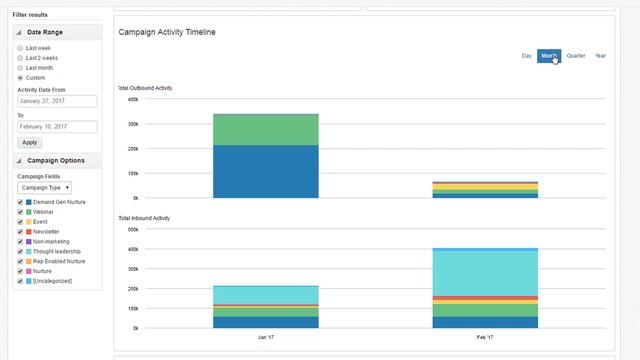640x360 pixels.
Task: Click the cyan Thought leadership swatch
Action: coord(29,251)
